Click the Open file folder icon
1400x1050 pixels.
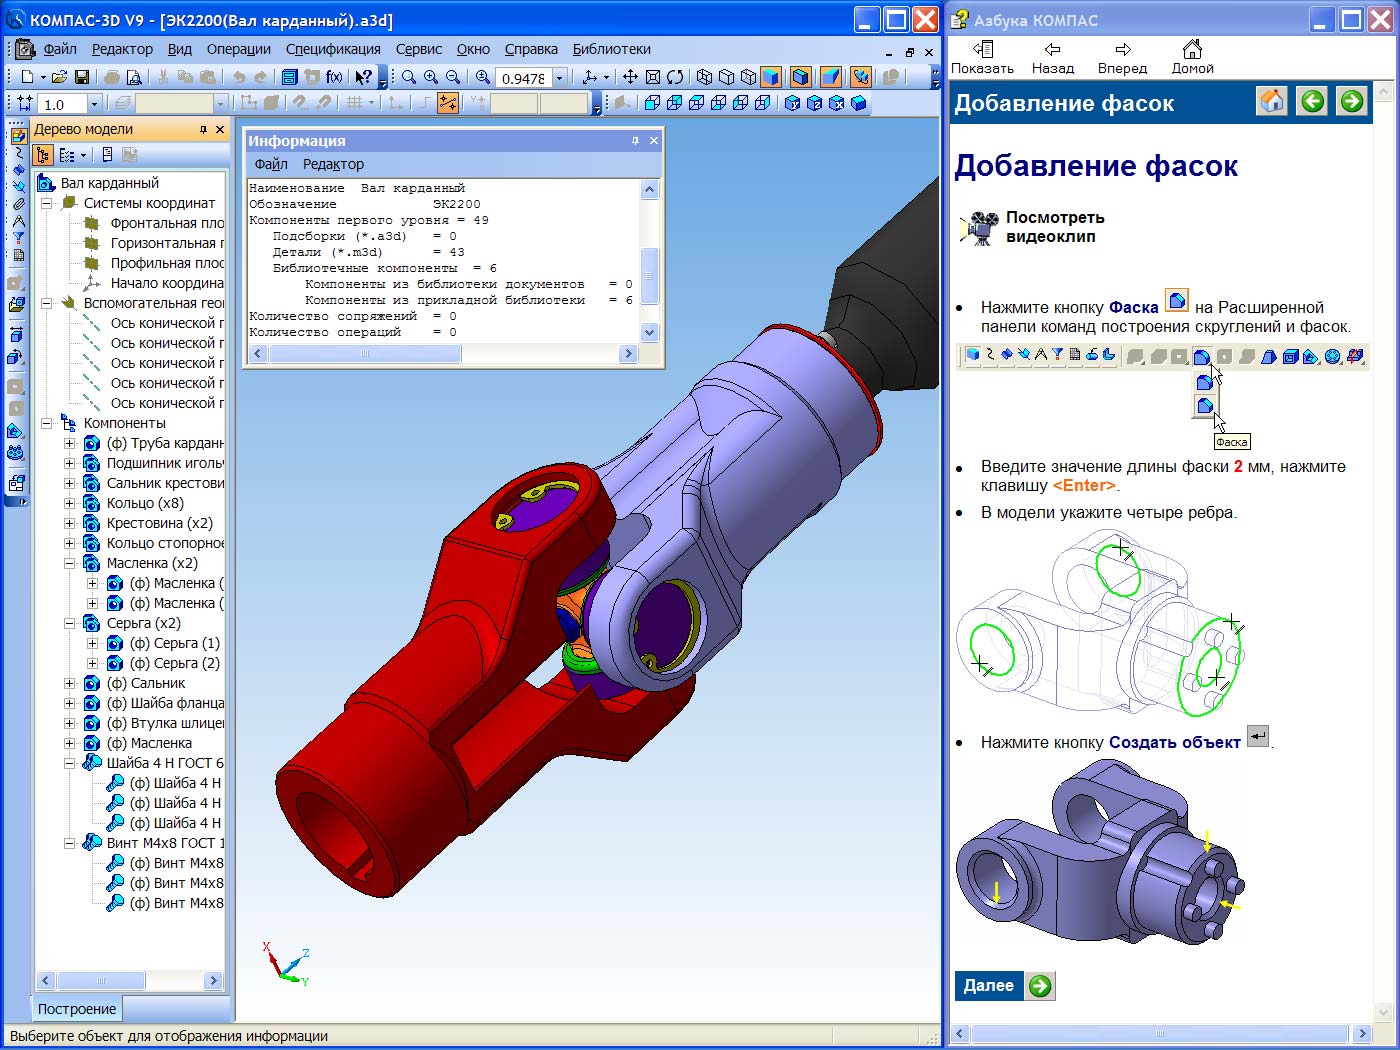[60, 77]
